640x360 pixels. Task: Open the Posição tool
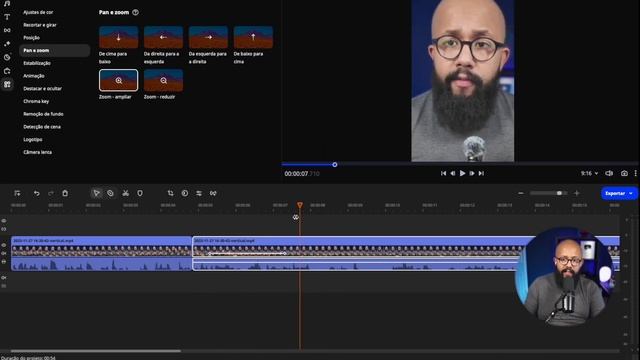pyautogui.click(x=31, y=38)
